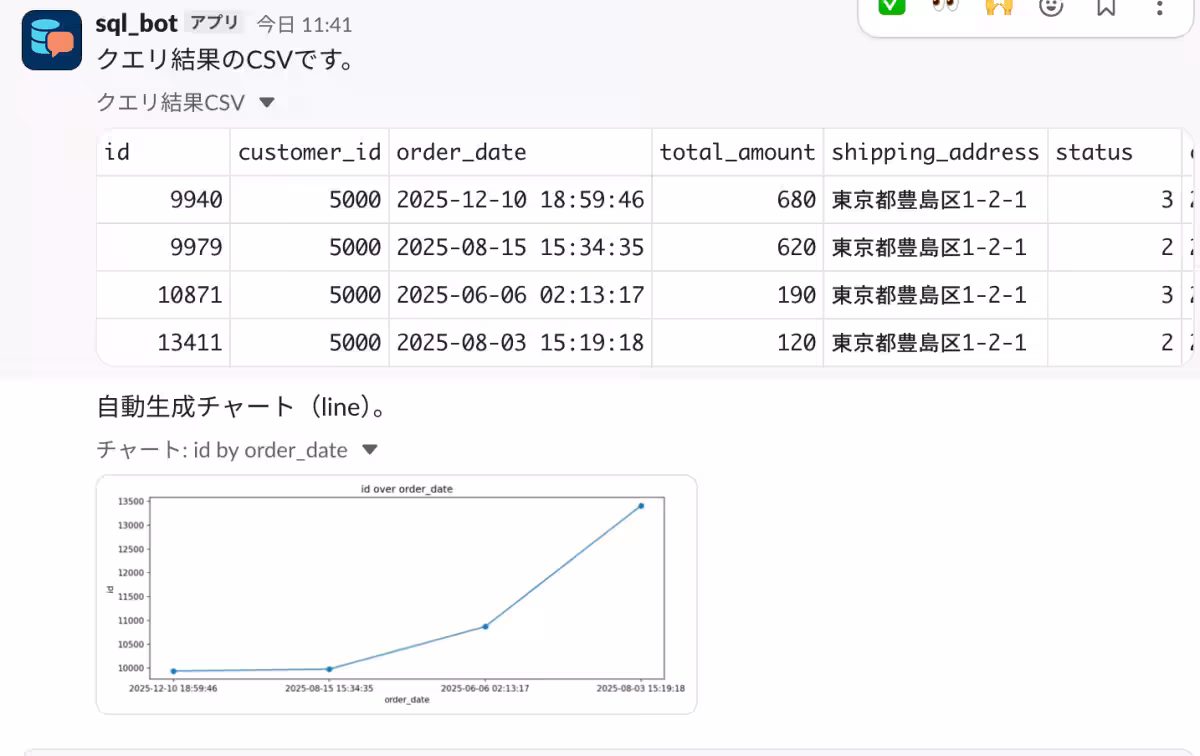
Task: Click the shipping_address column header
Action: coord(935,152)
